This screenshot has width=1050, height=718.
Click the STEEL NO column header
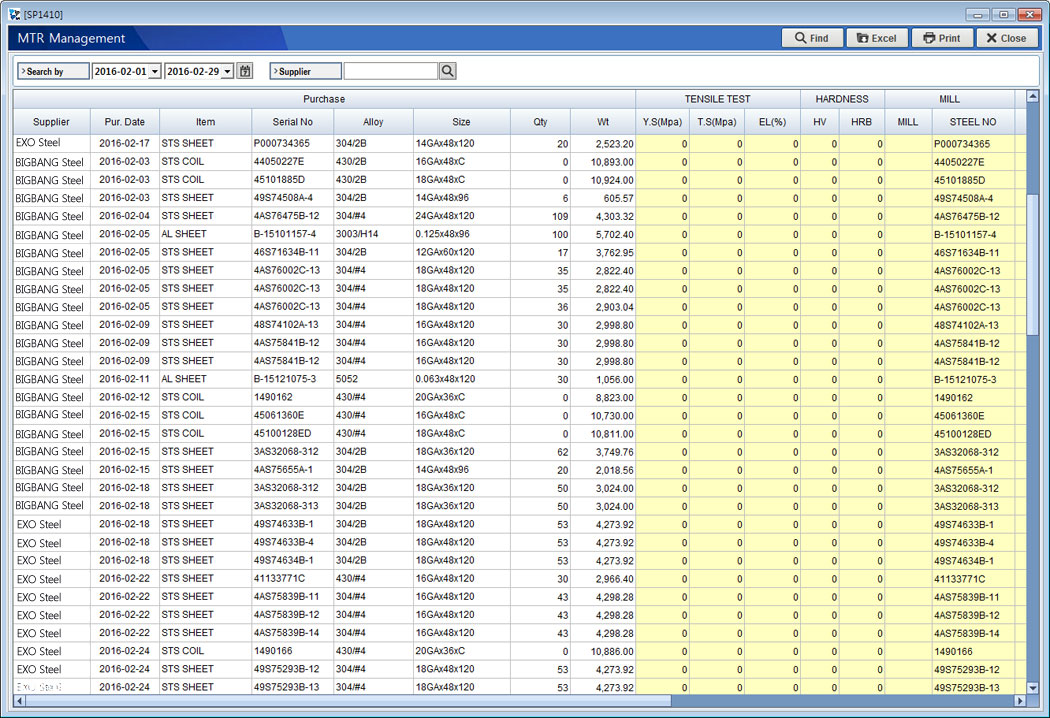973,122
